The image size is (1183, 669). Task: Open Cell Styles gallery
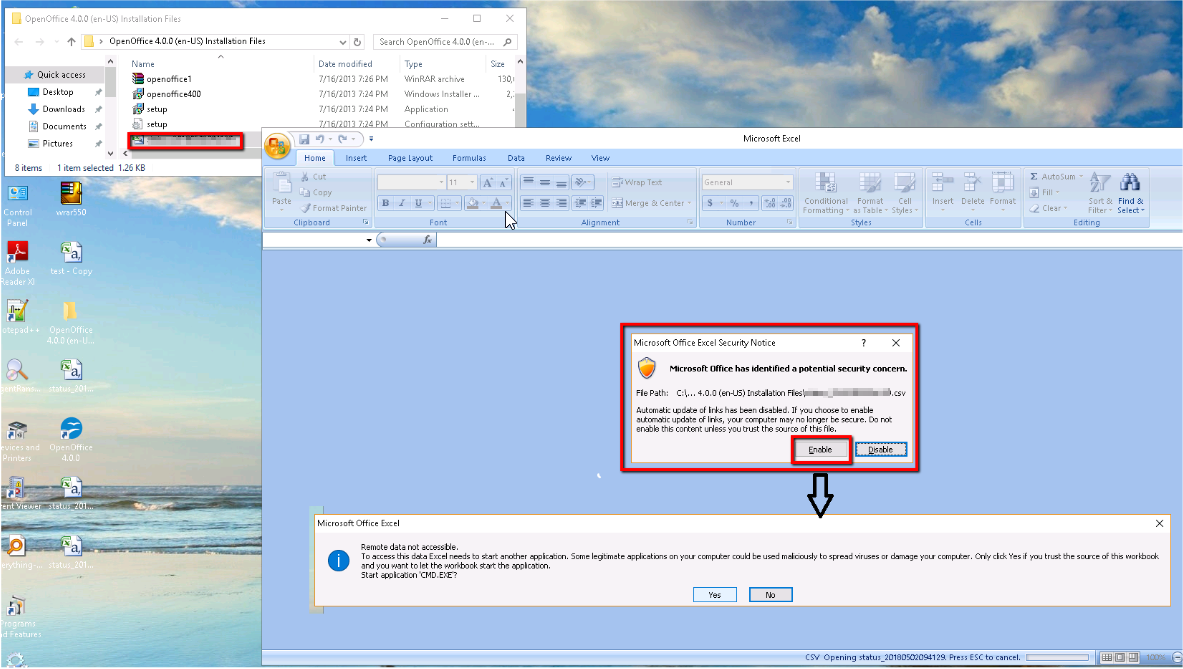(x=904, y=193)
